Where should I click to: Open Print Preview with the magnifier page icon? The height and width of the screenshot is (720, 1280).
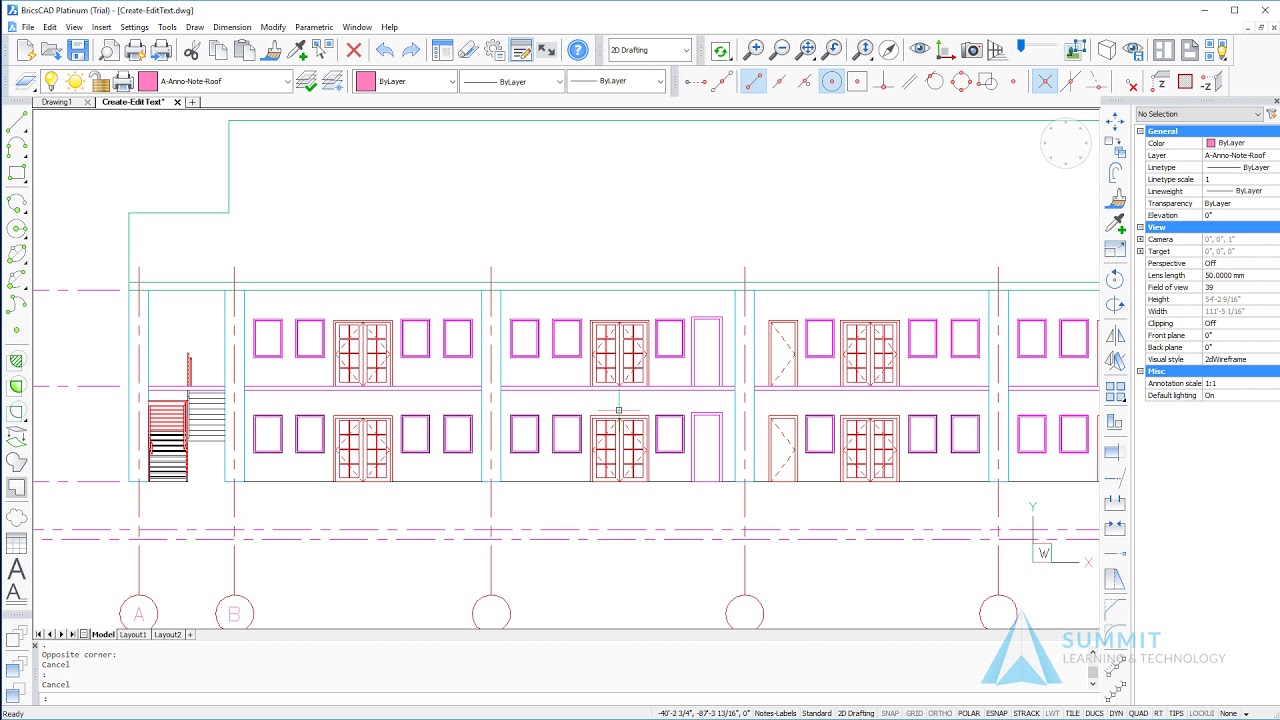(109, 50)
